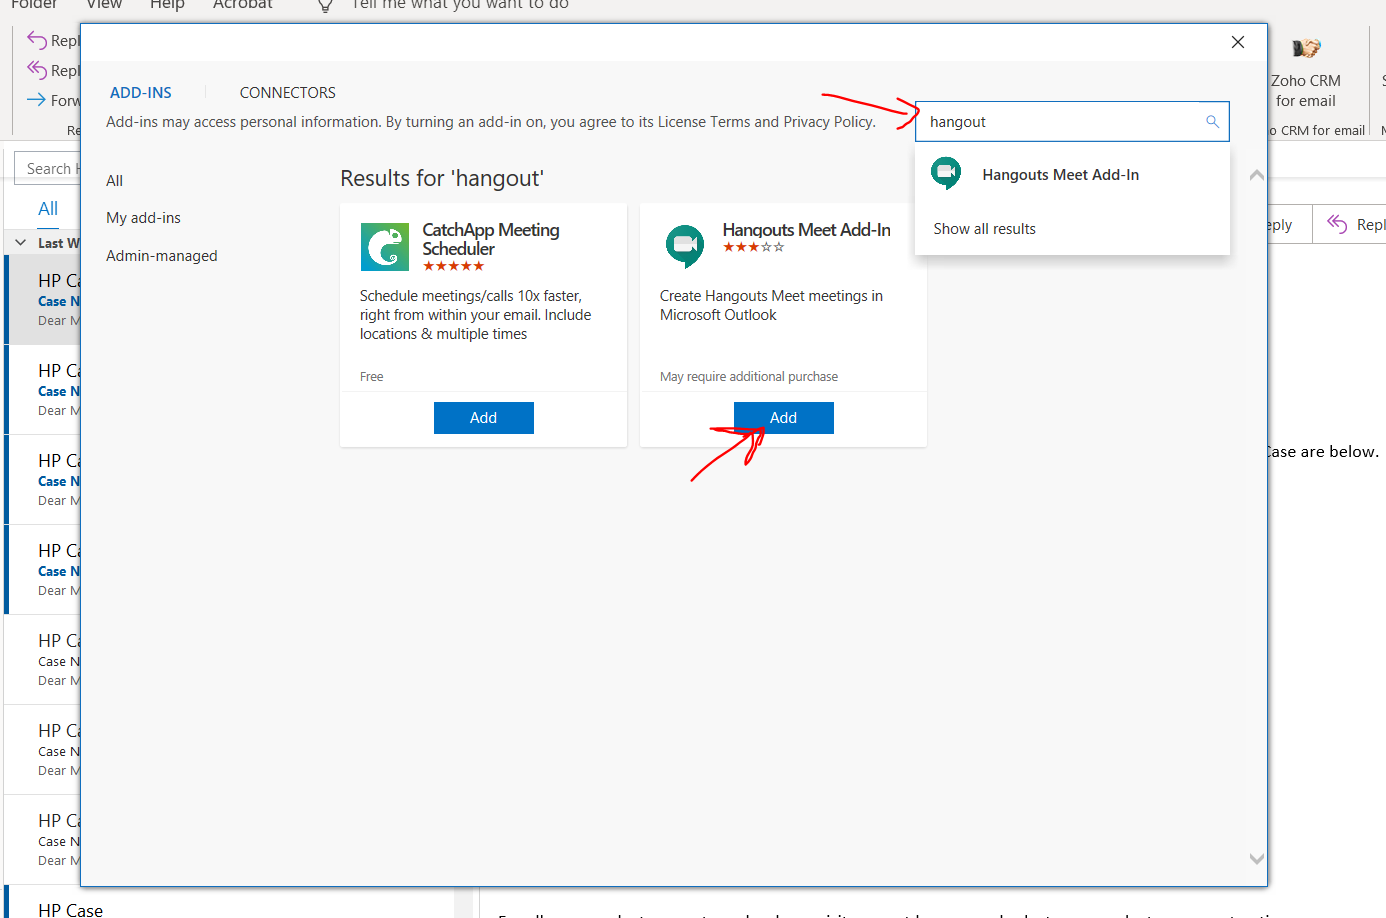The image size is (1386, 918).
Task: Click the Tell me lightbulb icon
Action: (325, 6)
